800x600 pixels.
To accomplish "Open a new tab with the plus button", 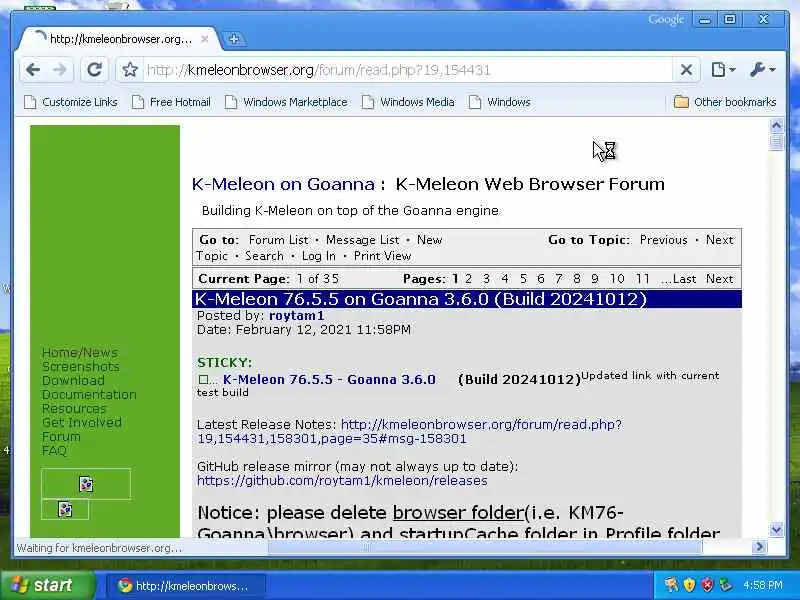I will pyautogui.click(x=234, y=39).
